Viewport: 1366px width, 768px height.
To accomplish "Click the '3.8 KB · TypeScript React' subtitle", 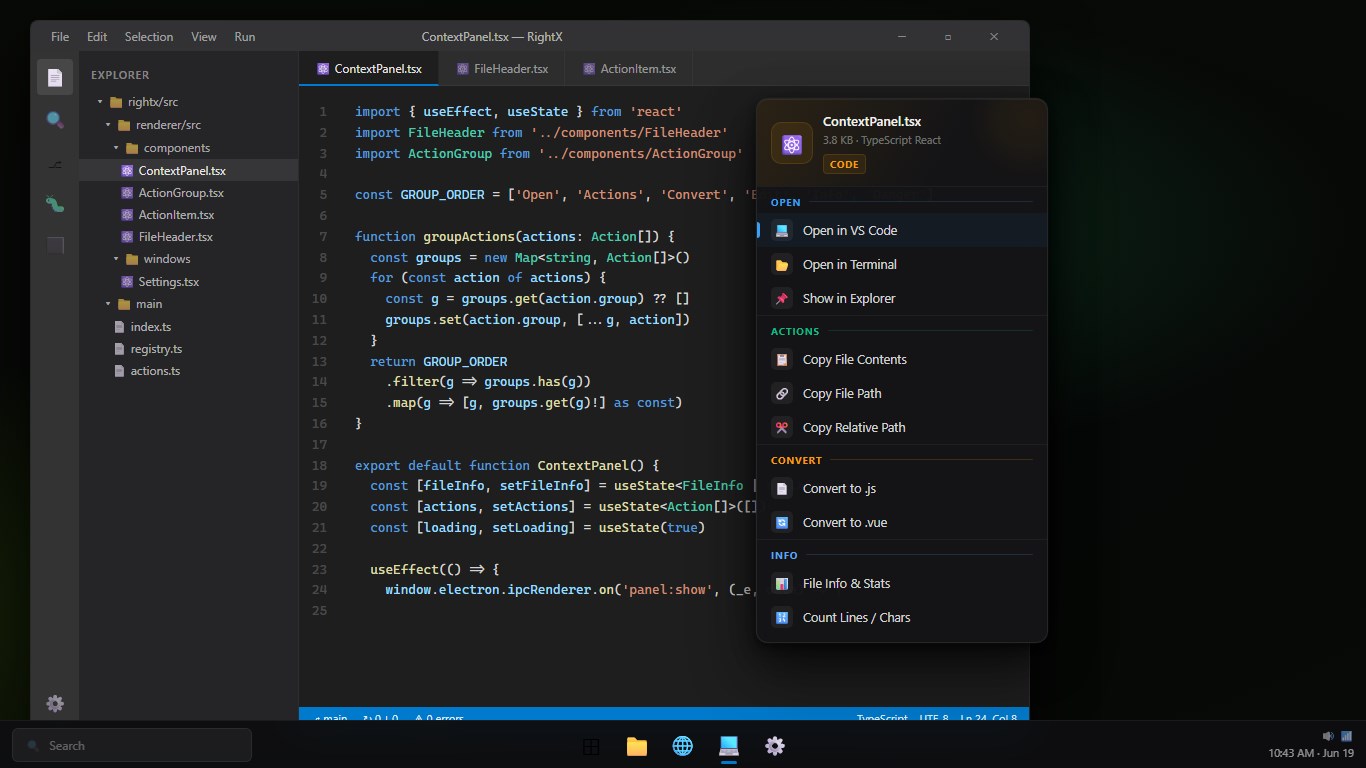I will pos(882,140).
